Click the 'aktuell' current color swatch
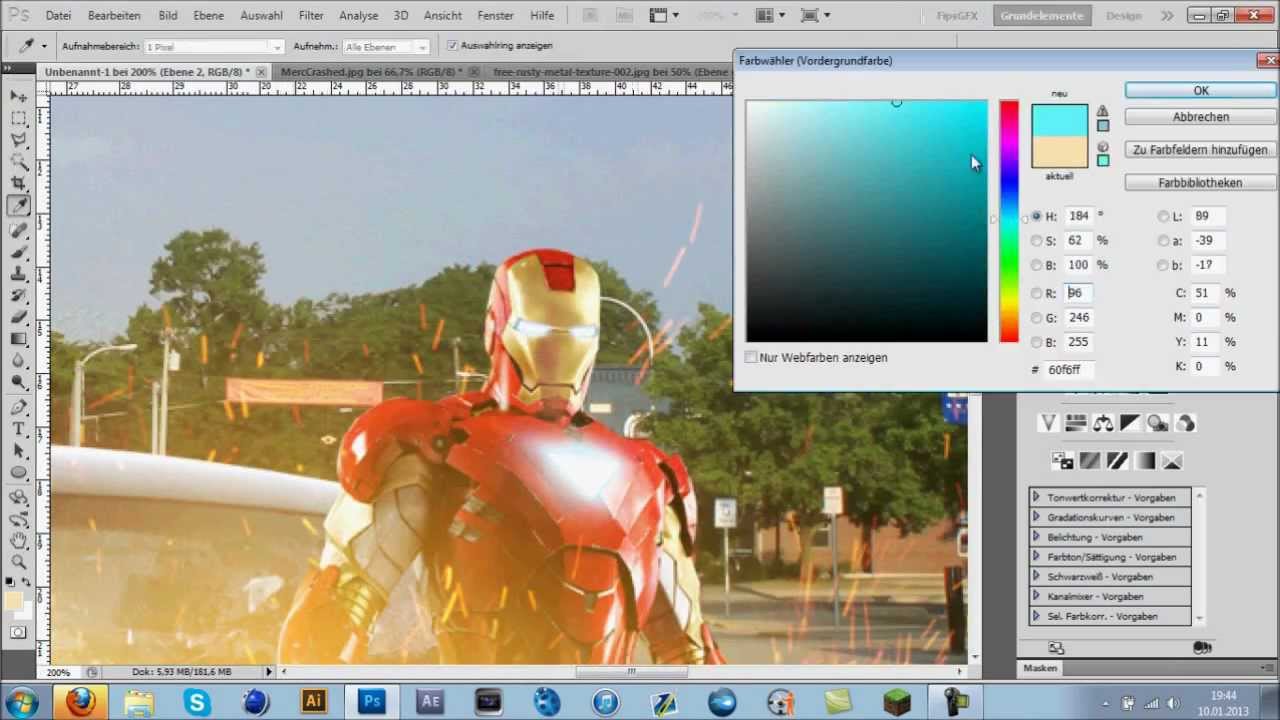 tap(1059, 152)
